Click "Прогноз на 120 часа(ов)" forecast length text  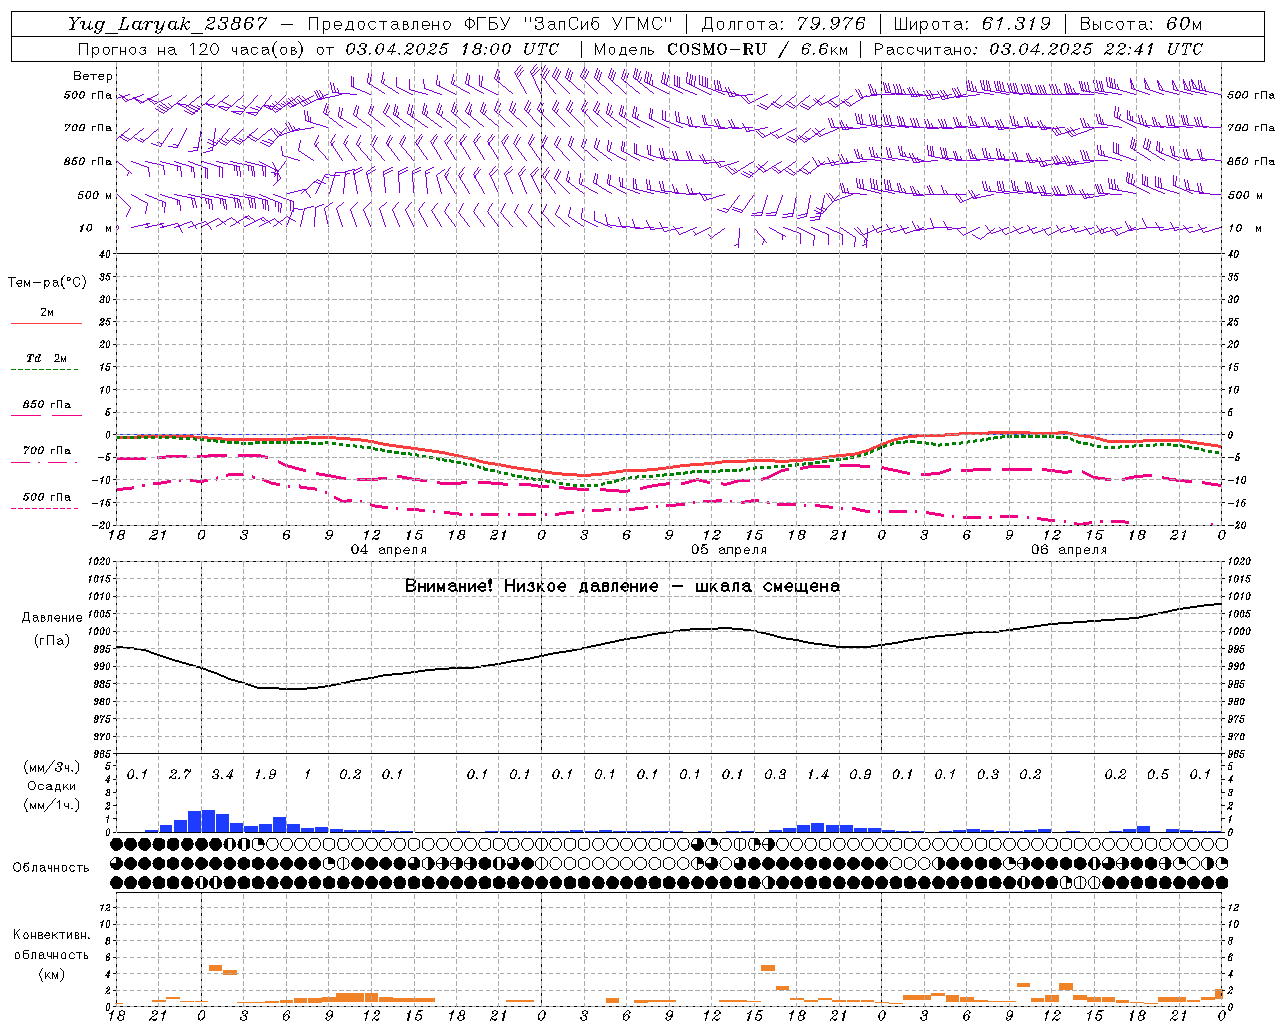point(190,49)
